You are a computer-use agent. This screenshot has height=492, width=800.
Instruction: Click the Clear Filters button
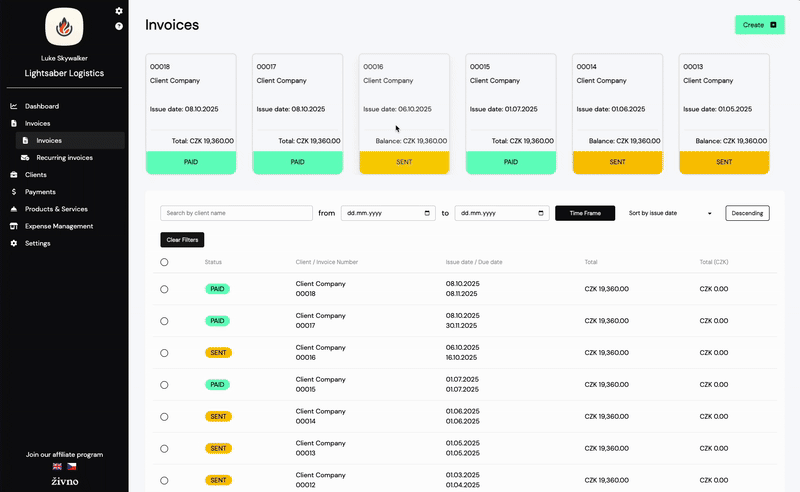click(x=181, y=240)
